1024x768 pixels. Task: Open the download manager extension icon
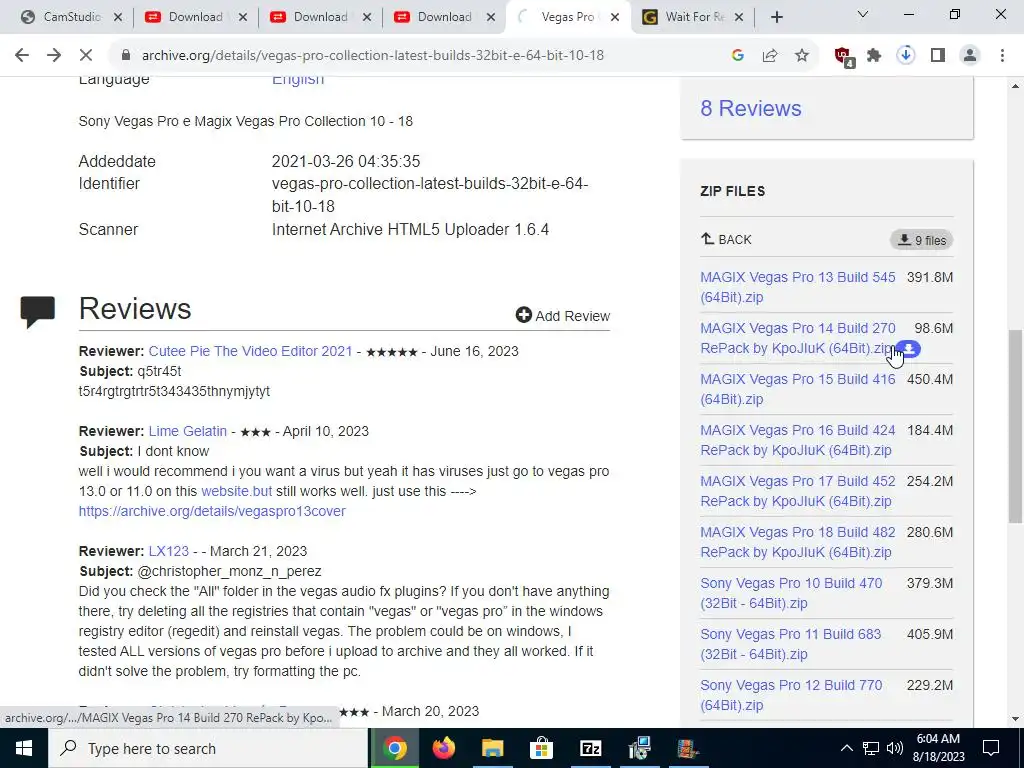pyautogui.click(x=906, y=56)
